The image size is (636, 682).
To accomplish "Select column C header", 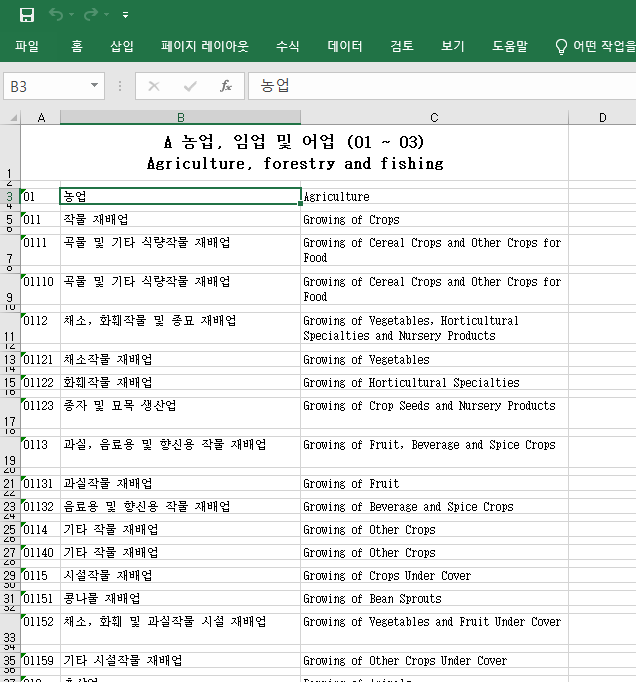I will [434, 117].
